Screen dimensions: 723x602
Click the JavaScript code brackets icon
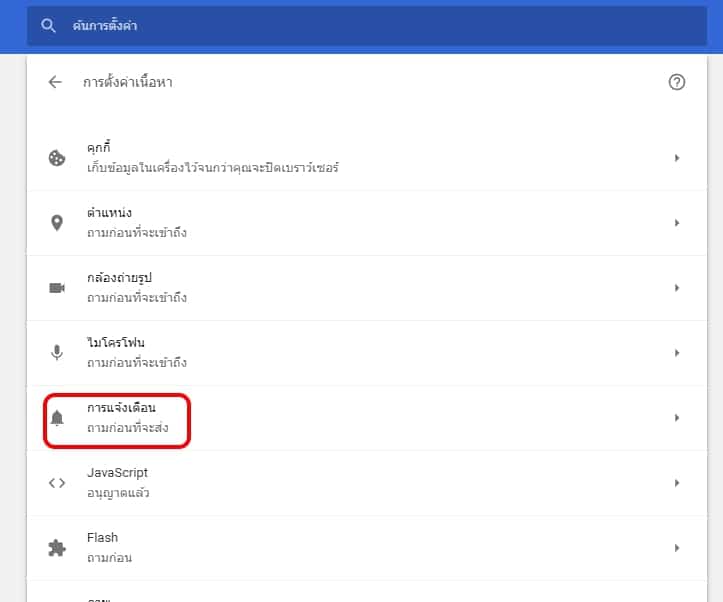coord(57,483)
